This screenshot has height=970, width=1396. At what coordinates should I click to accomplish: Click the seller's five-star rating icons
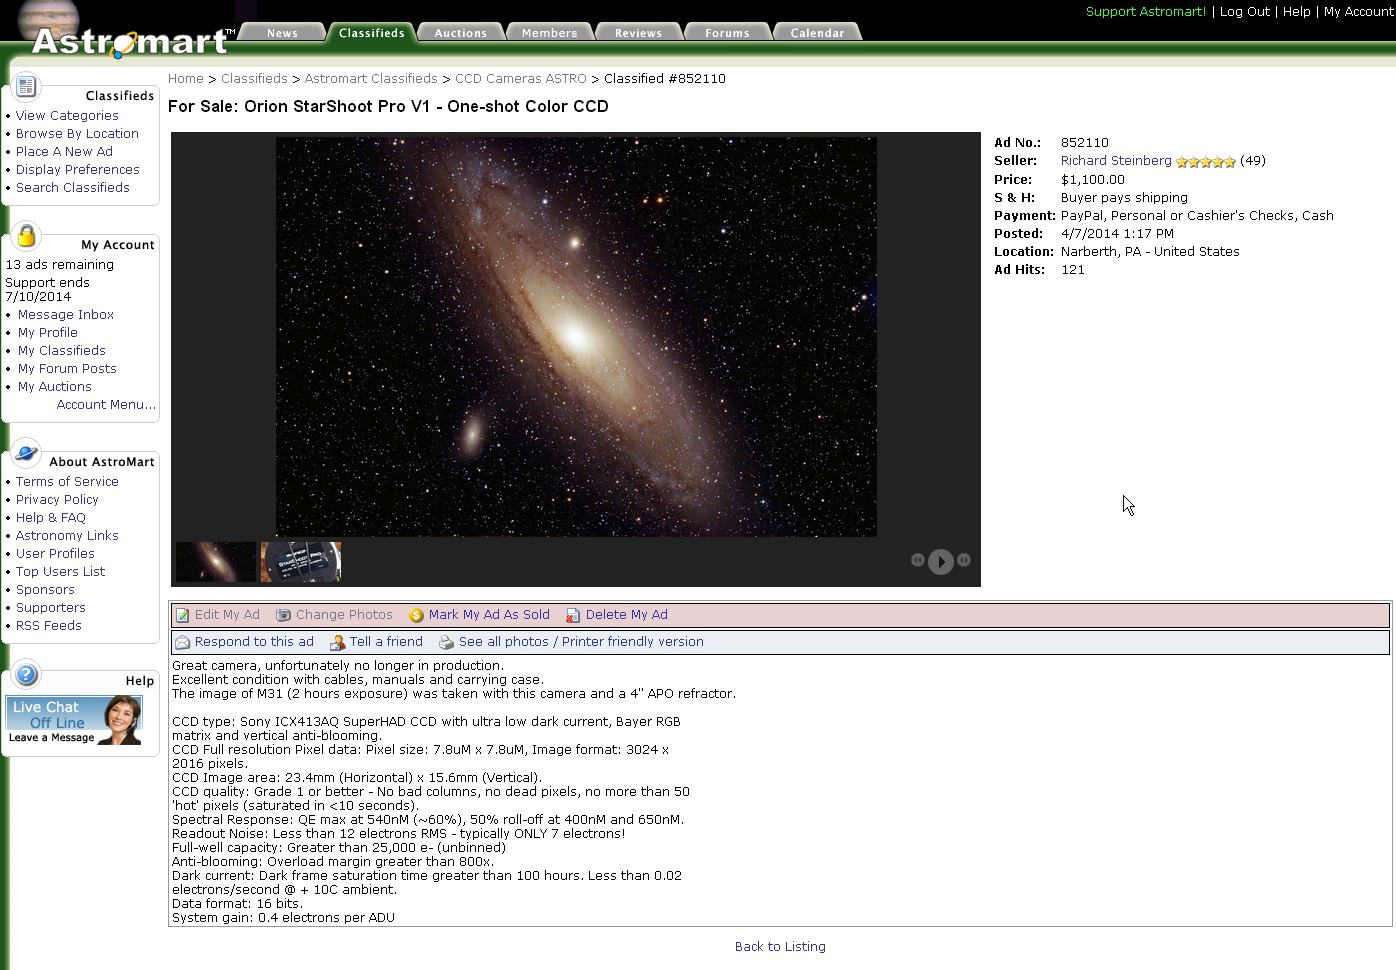pyautogui.click(x=1206, y=161)
